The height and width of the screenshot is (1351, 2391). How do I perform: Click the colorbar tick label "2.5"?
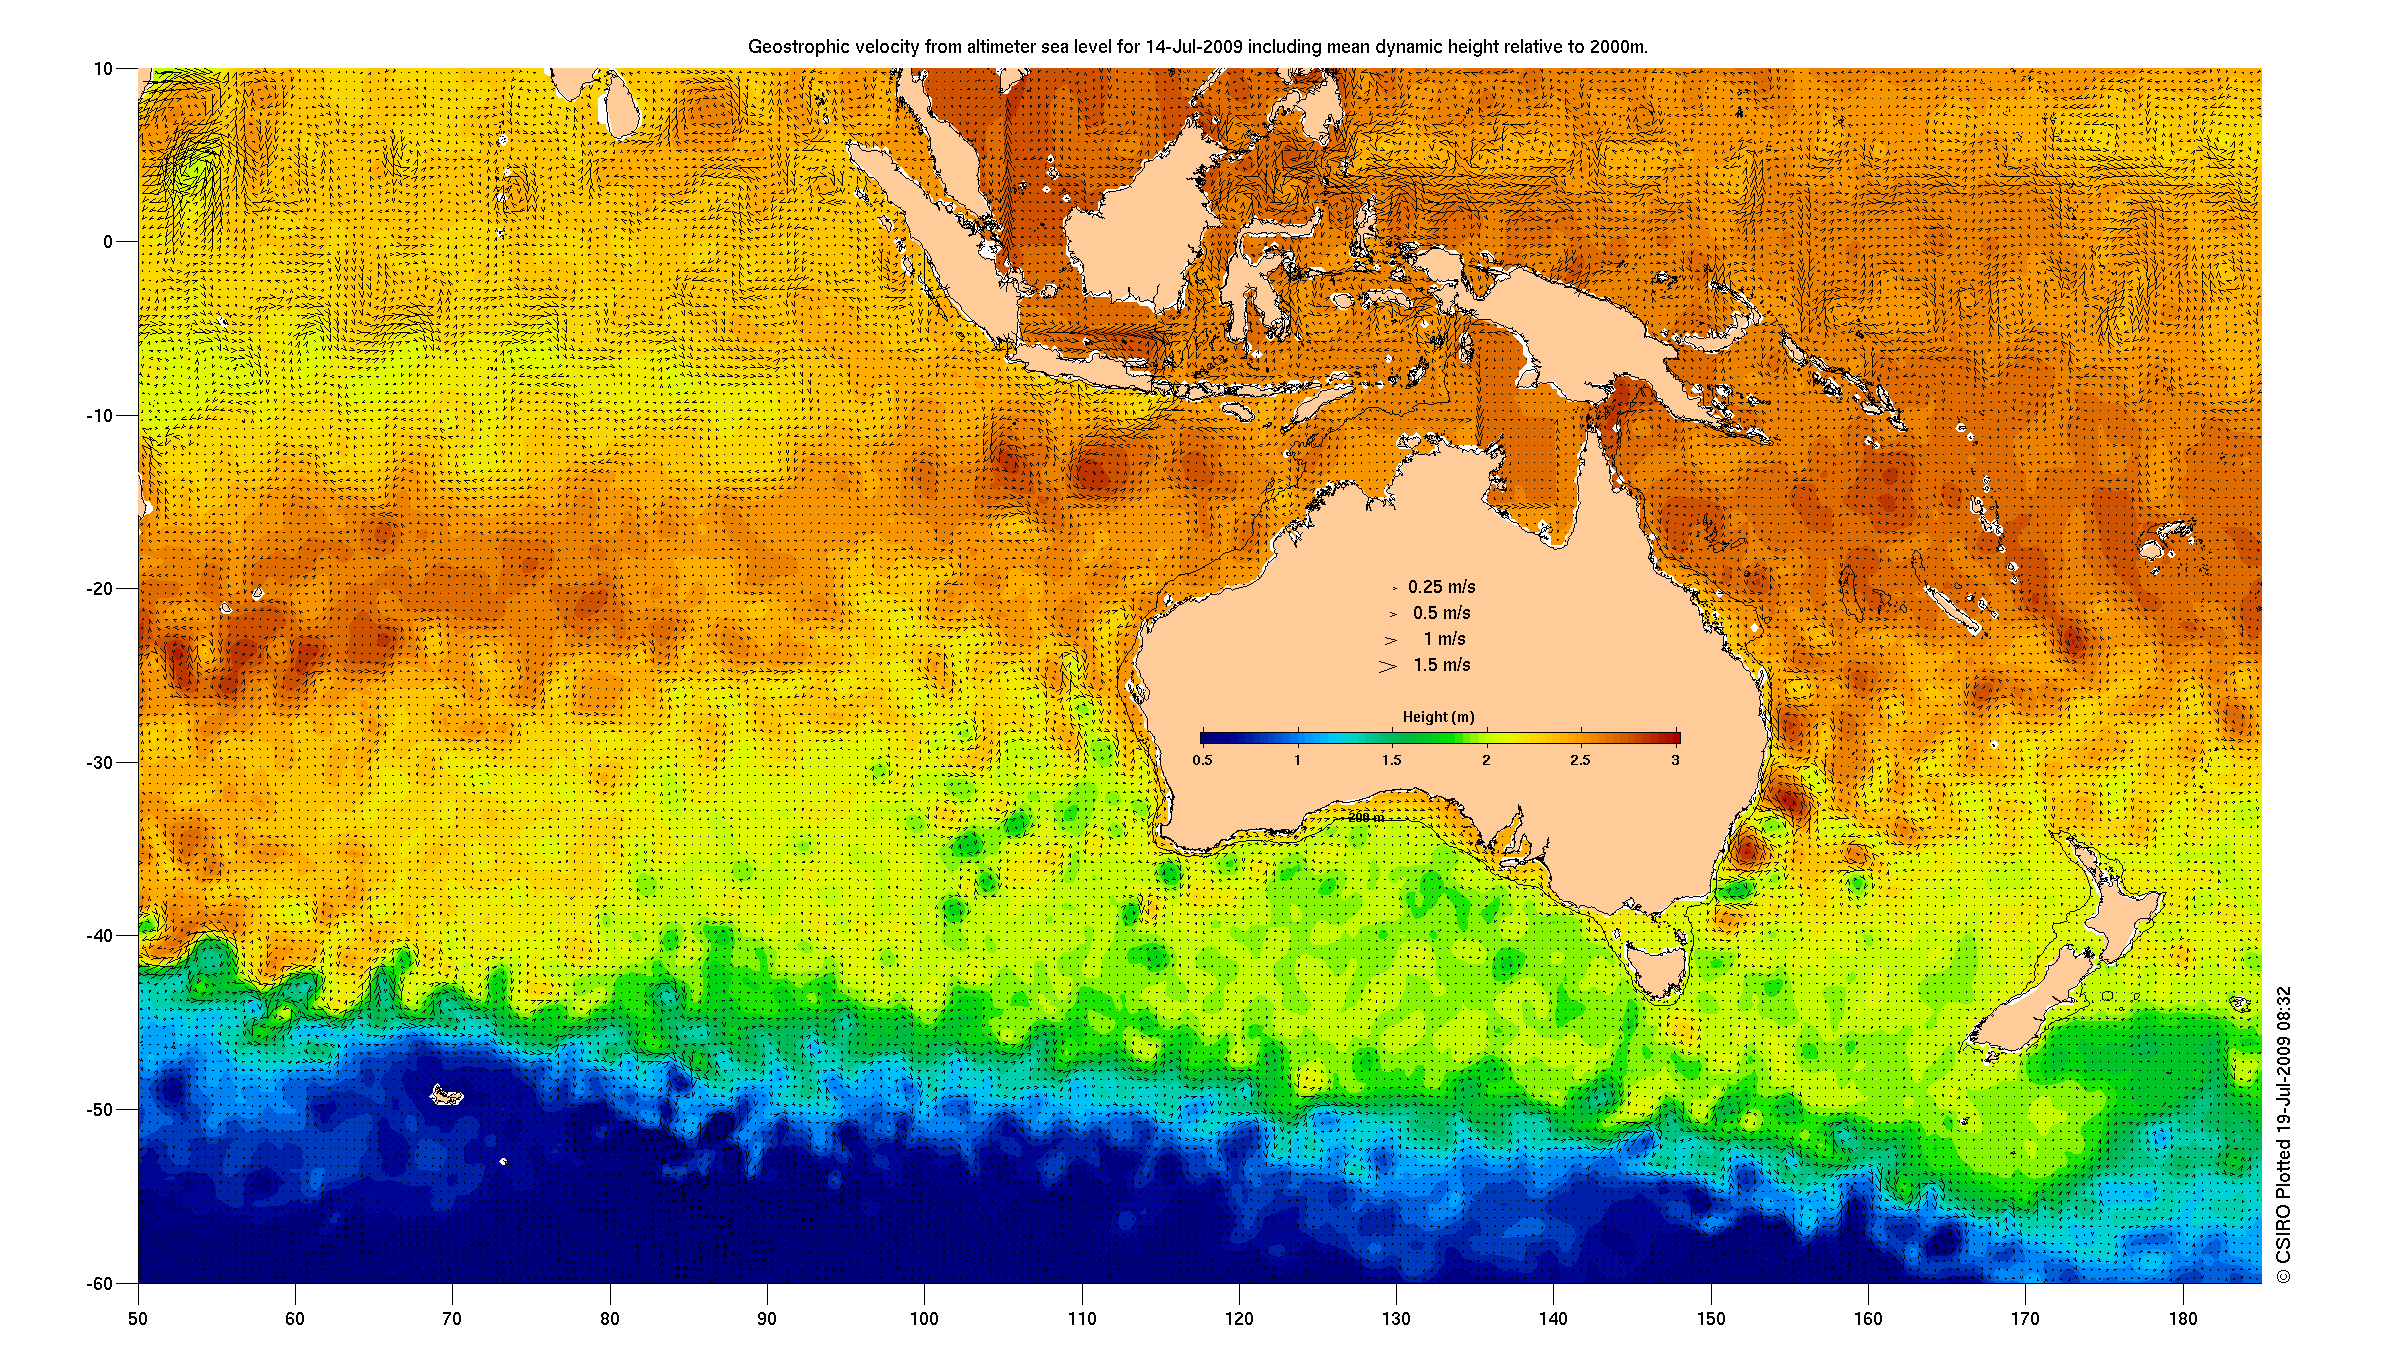(1580, 760)
